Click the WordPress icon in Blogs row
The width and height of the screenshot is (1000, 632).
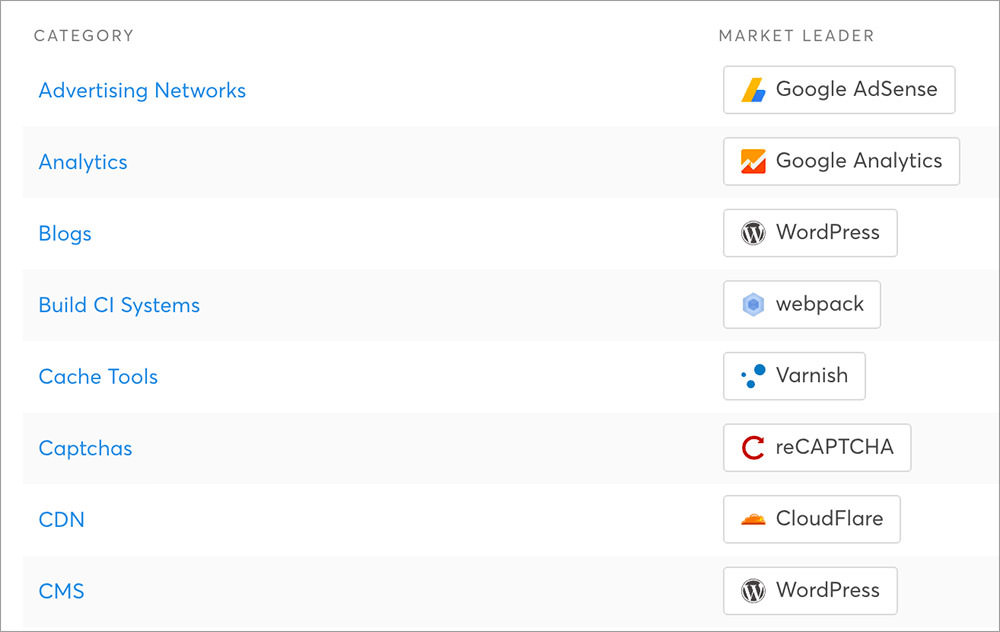point(753,233)
